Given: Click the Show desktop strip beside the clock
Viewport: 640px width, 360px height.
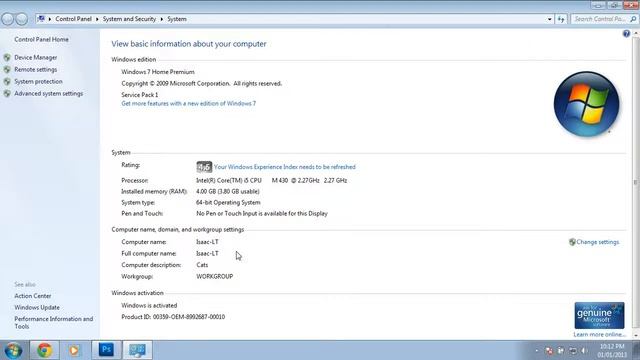Looking at the screenshot, I should pyautogui.click(x=636, y=350).
